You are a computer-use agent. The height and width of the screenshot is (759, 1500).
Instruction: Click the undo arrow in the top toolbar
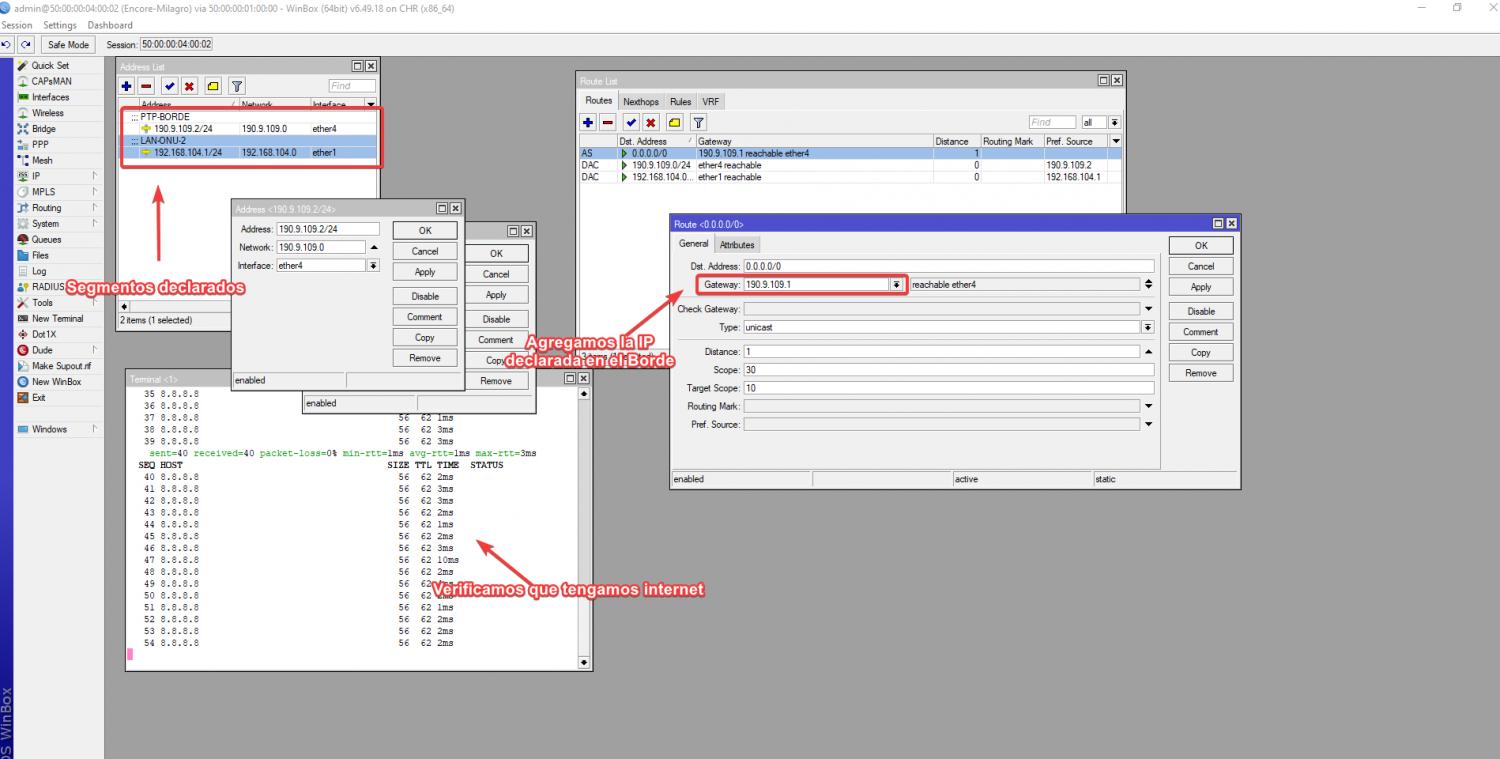[x=8, y=44]
